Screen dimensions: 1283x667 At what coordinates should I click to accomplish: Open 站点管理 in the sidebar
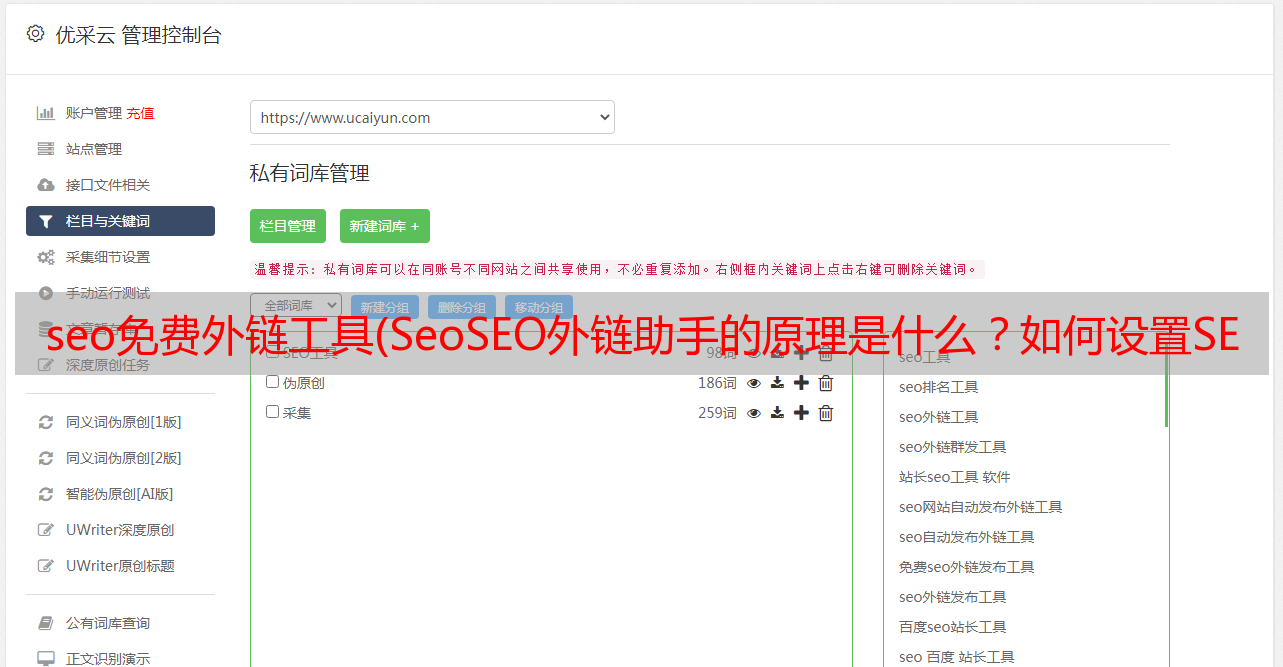94,149
